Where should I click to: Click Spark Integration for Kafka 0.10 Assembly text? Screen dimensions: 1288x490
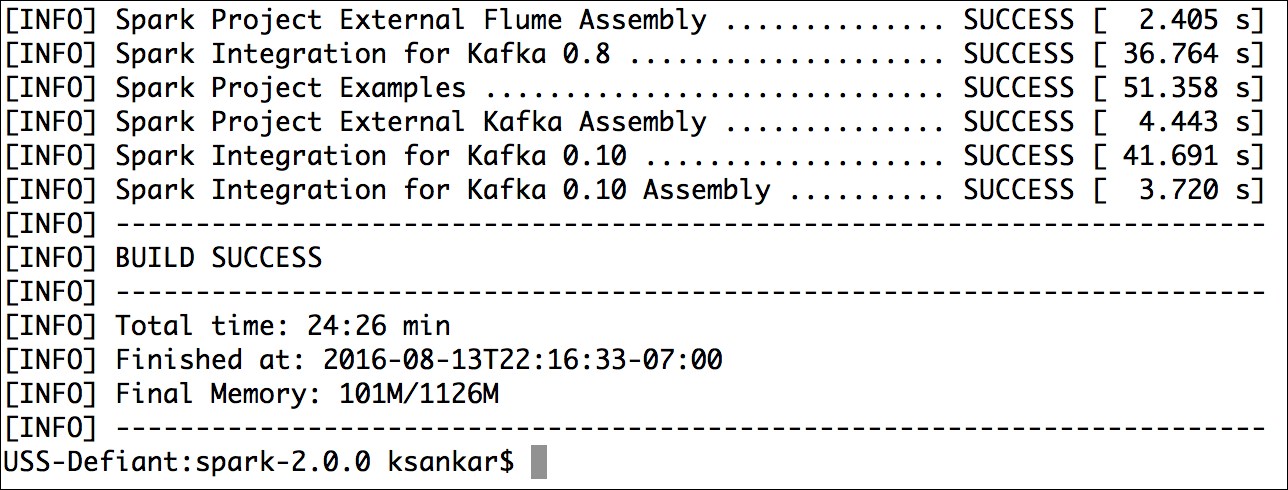click(x=443, y=190)
